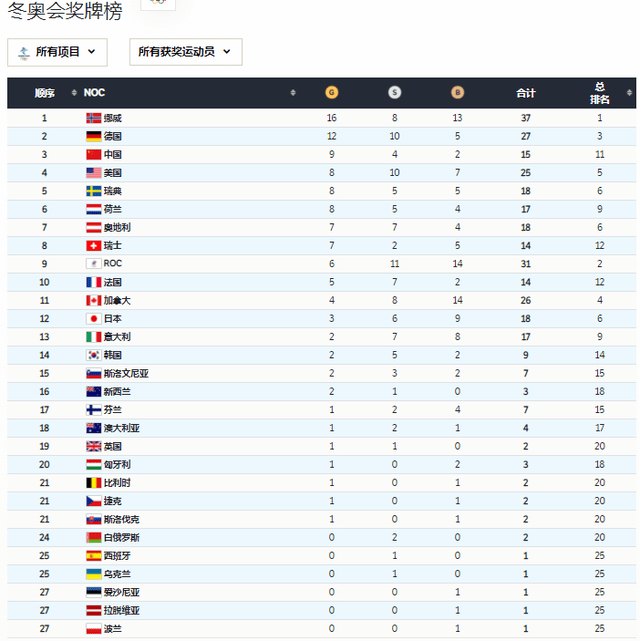640x641 pixels.
Task: Click the gold medal G header icon
Action: 331,92
